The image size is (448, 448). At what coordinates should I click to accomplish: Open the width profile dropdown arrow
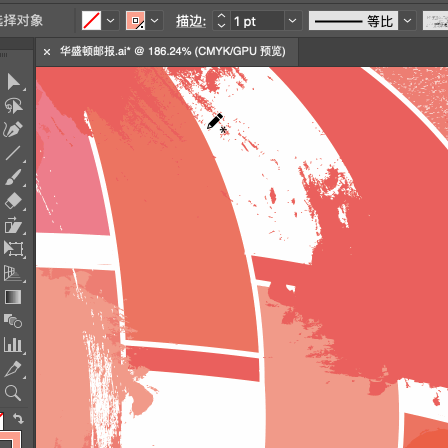(407, 21)
